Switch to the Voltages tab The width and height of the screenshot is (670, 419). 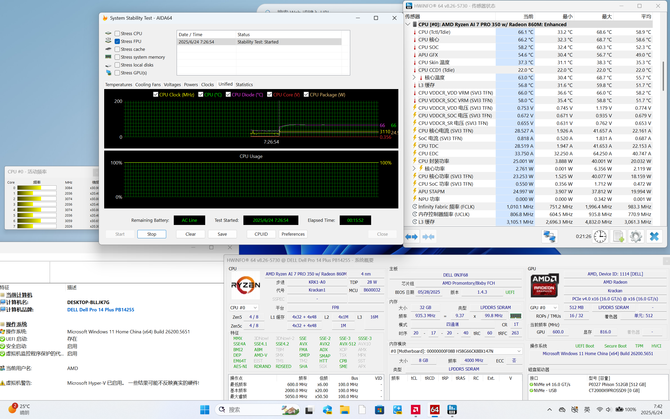pos(172,85)
